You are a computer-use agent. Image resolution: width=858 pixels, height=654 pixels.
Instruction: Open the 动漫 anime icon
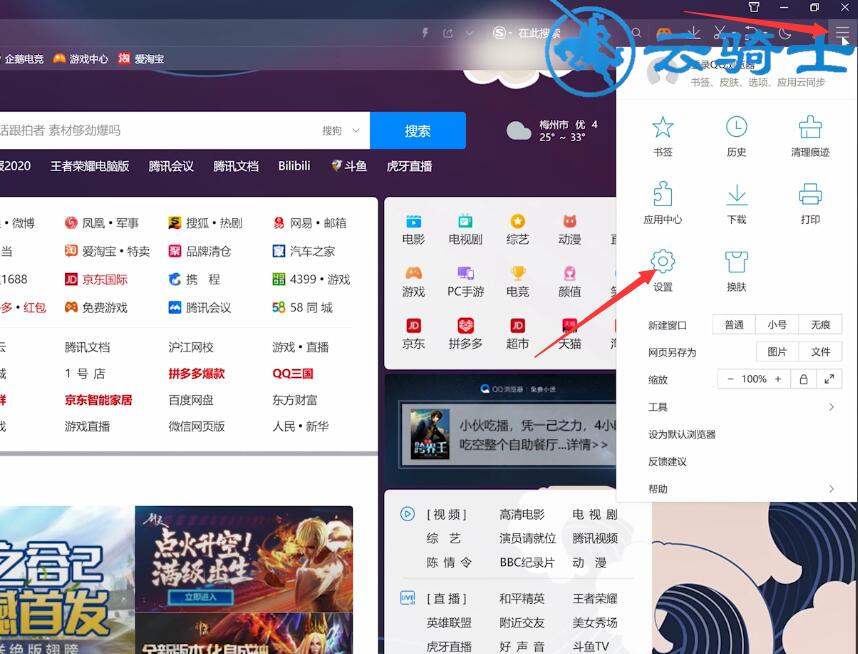(570, 221)
